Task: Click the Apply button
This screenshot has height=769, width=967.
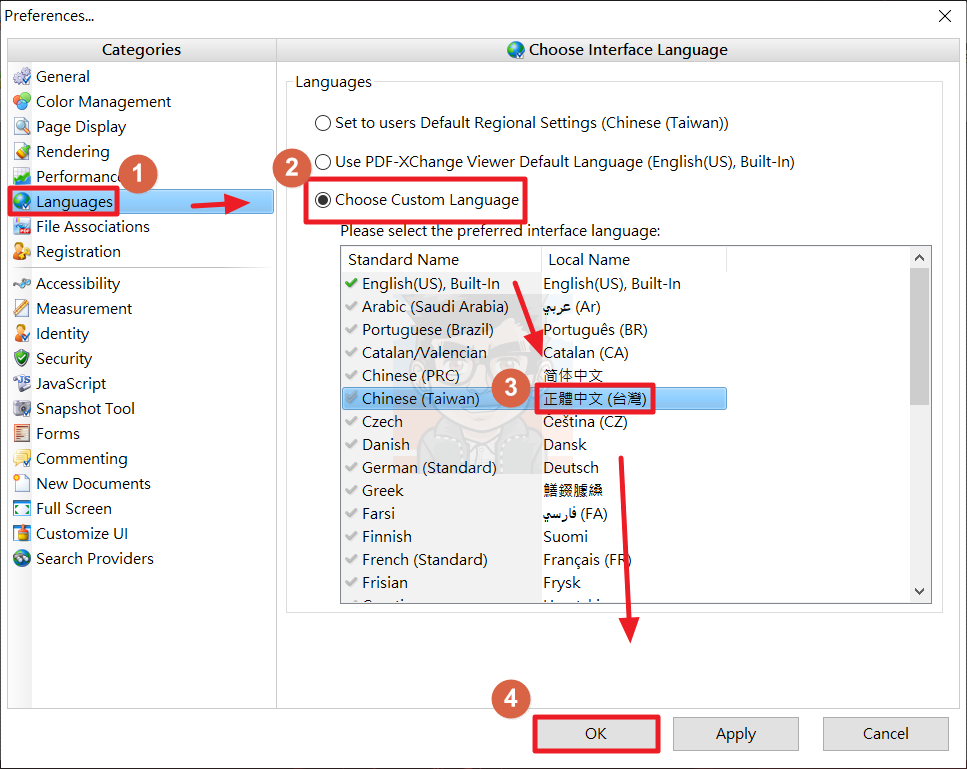Action: tap(736, 734)
